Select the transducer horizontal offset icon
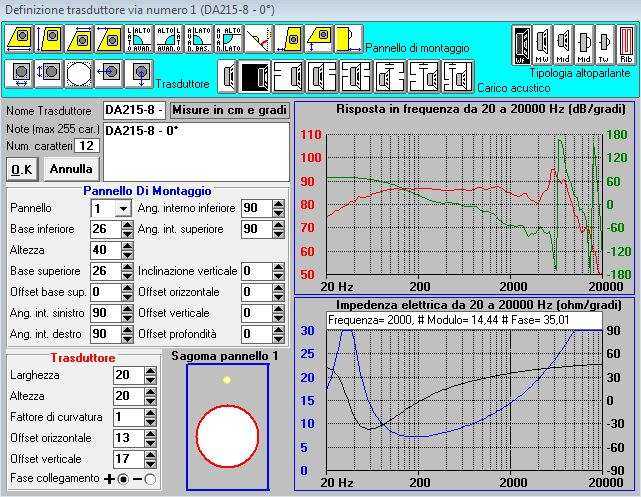 (x=109, y=74)
